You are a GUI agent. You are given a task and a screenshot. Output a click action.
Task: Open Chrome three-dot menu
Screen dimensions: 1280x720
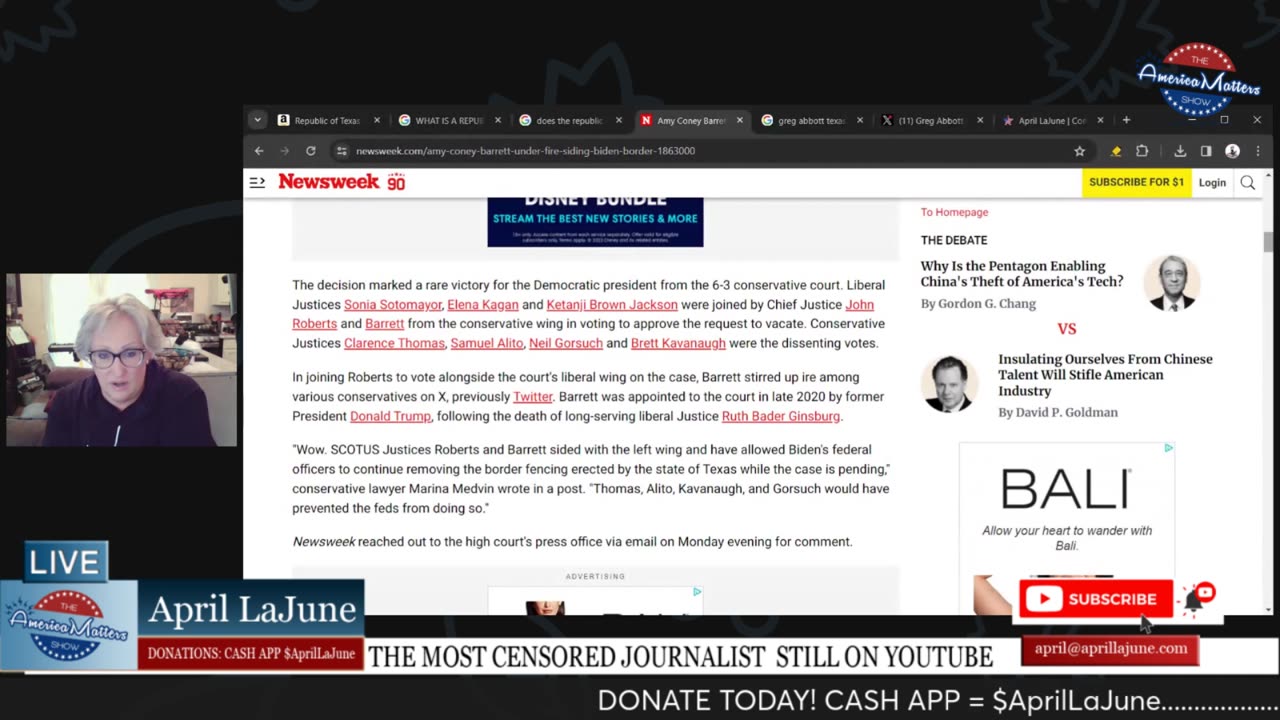click(1258, 151)
